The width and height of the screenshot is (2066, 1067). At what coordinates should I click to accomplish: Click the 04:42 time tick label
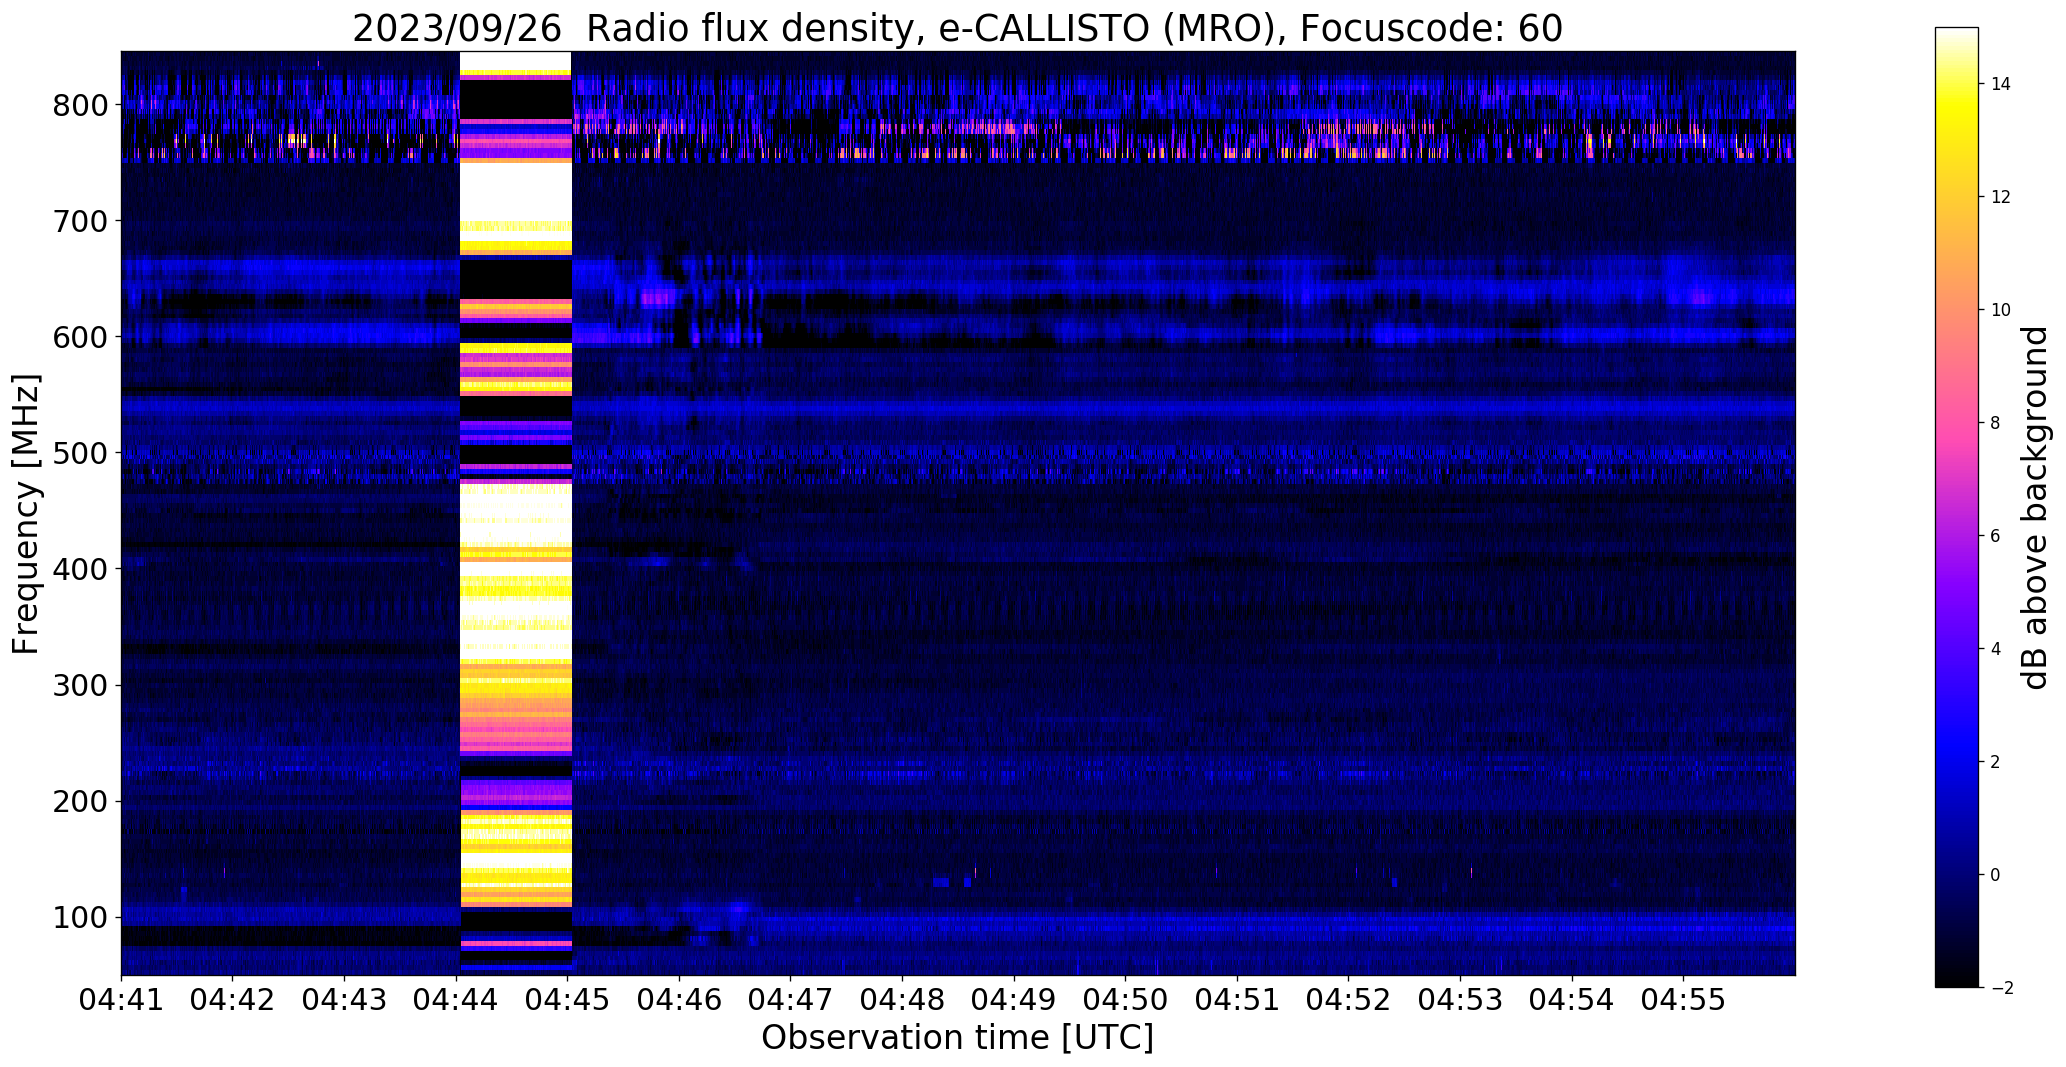[233, 999]
